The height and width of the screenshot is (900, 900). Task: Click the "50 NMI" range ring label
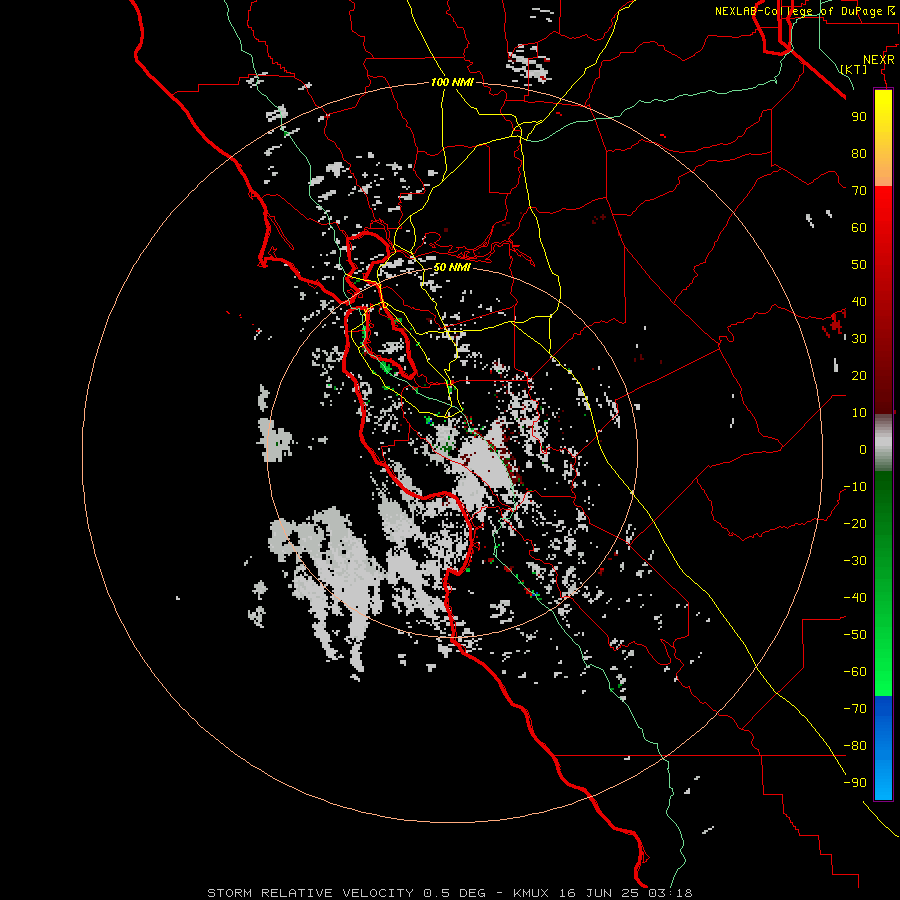(452, 267)
